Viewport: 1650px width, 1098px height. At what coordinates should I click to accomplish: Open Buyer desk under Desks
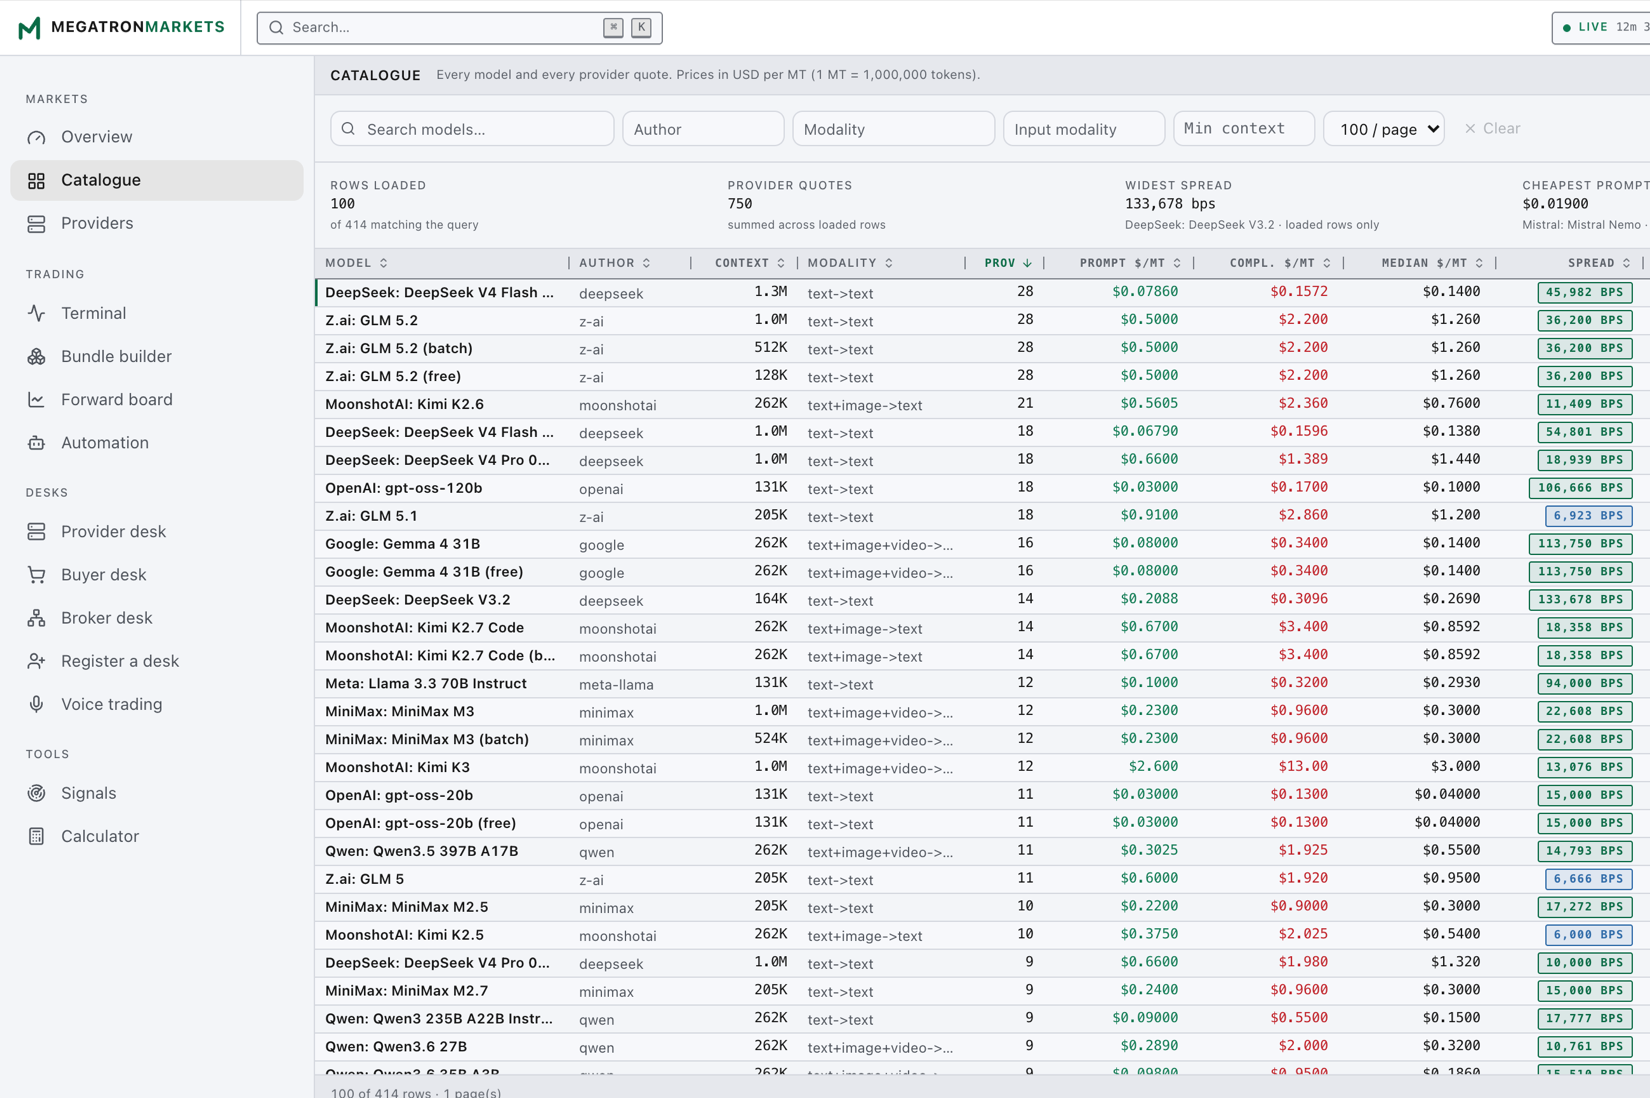[x=157, y=574]
